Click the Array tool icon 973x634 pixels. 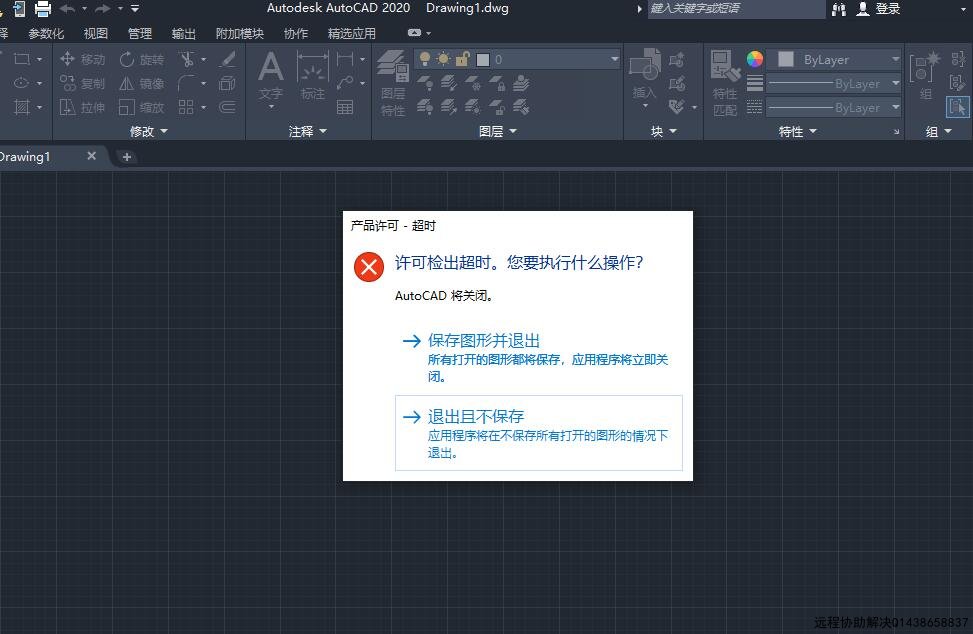[186, 107]
